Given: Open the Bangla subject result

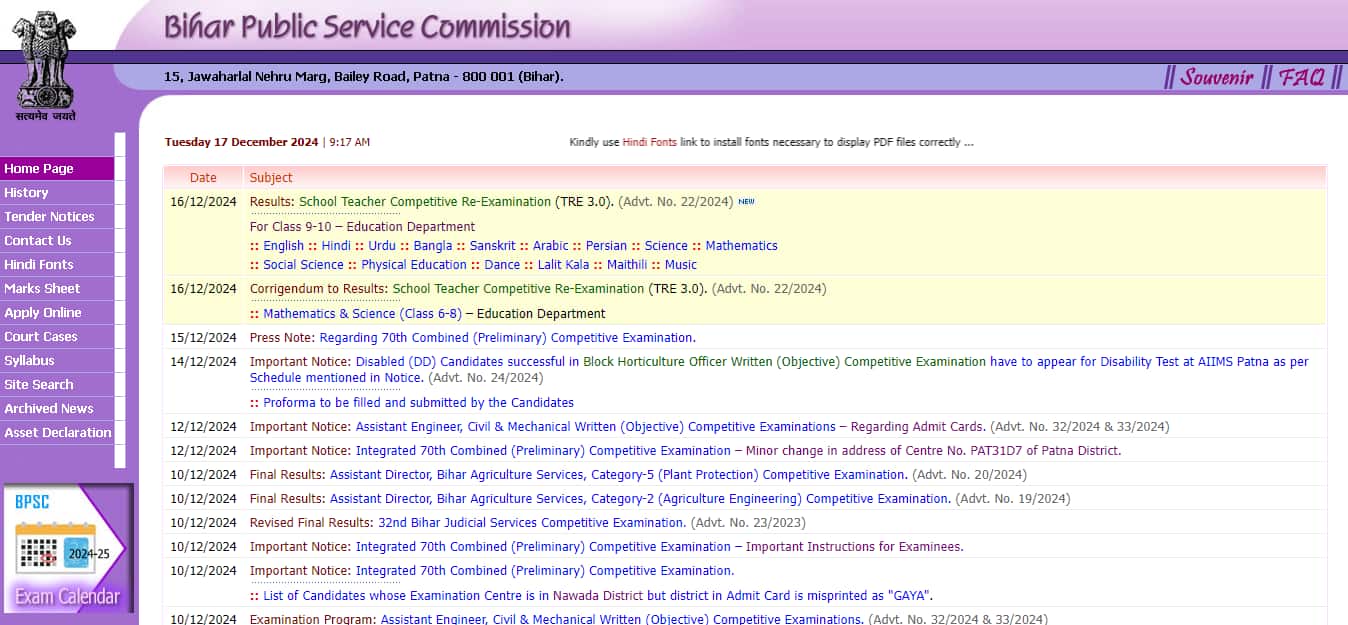Looking at the screenshot, I should click(x=433, y=246).
